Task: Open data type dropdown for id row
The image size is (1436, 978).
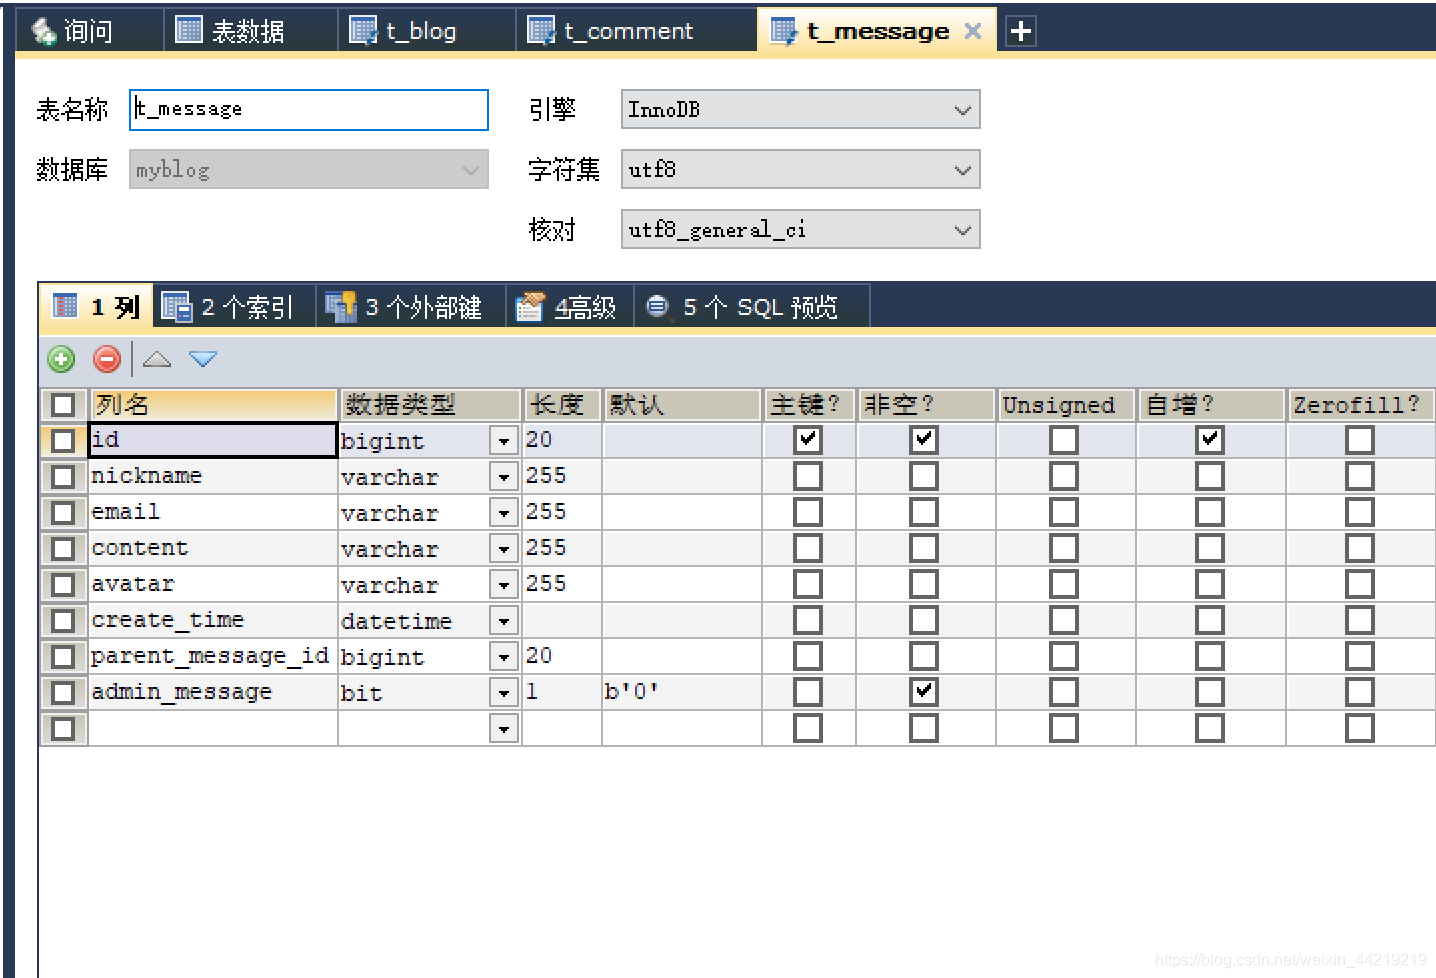Action: point(504,440)
